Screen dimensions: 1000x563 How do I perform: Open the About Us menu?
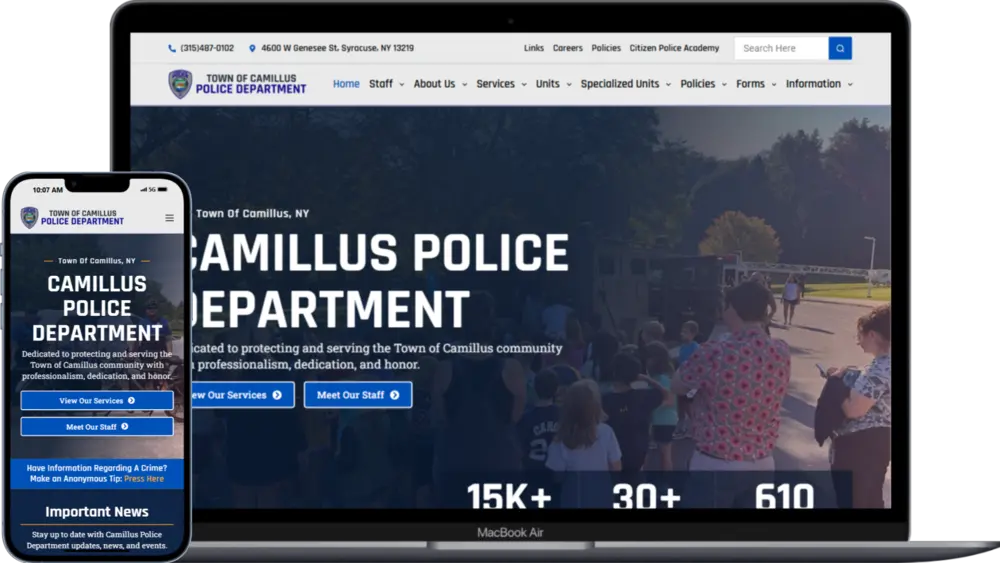pos(434,84)
